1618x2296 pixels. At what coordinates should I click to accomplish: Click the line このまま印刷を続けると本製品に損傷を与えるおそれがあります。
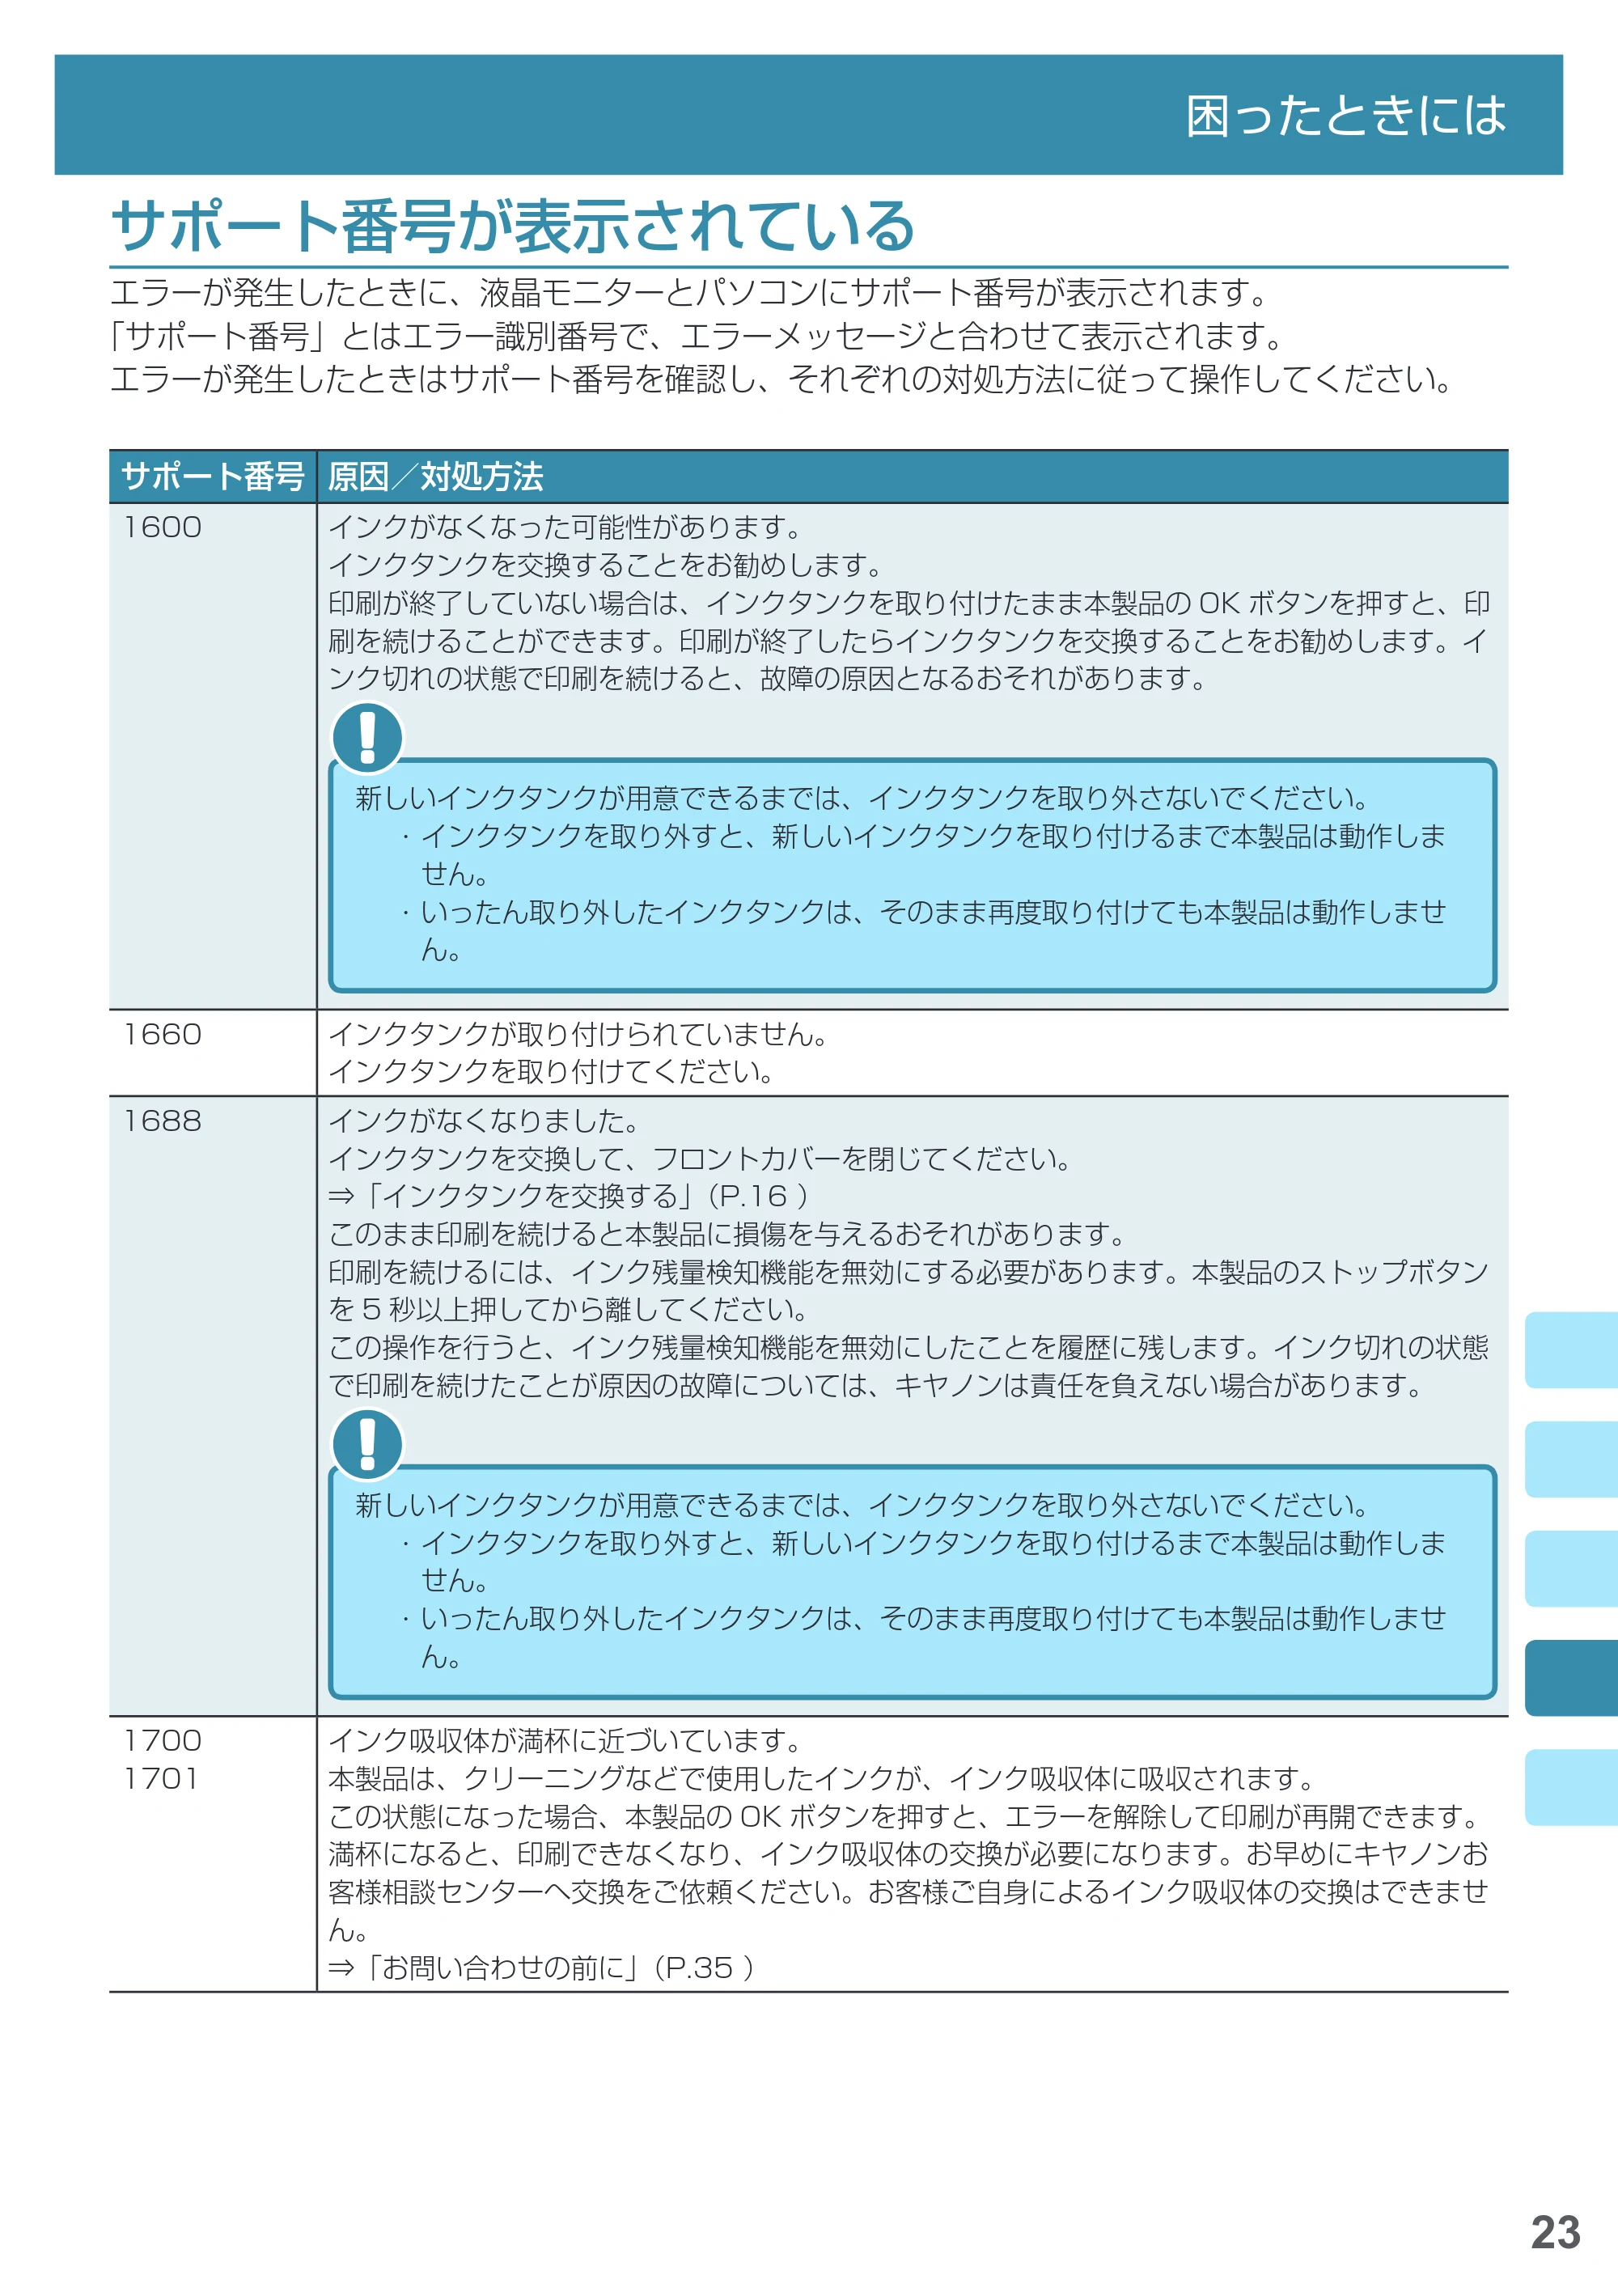click(728, 1234)
